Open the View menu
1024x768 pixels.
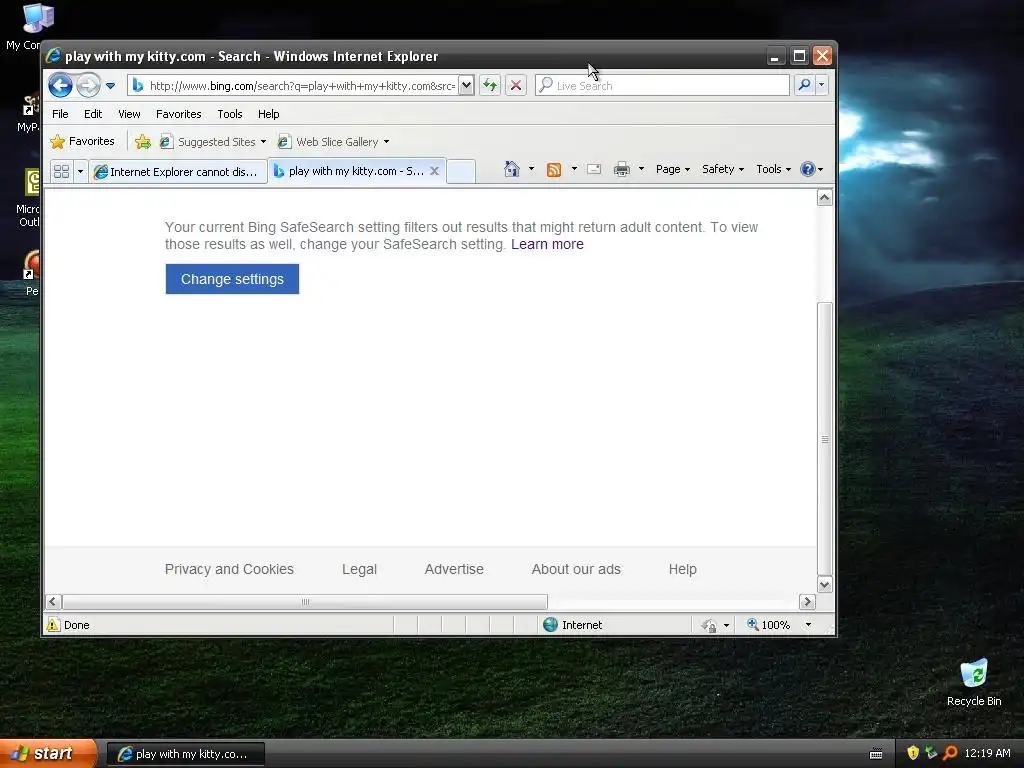[x=129, y=114]
